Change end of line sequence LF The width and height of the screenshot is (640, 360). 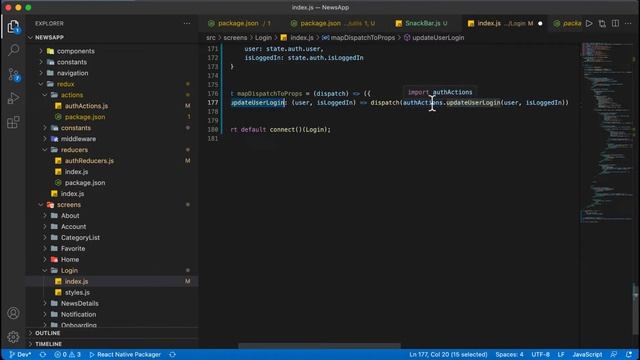(x=561, y=354)
